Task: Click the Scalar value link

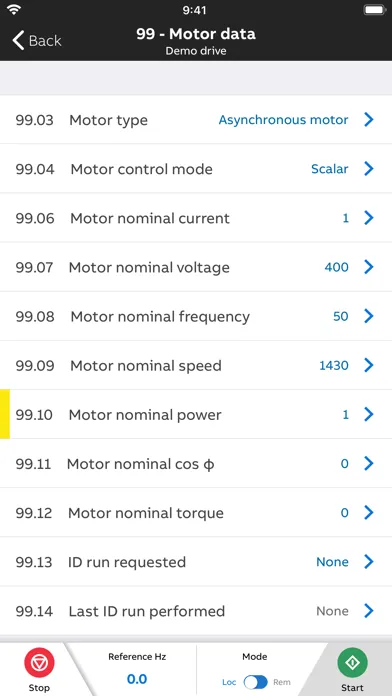Action: click(329, 169)
